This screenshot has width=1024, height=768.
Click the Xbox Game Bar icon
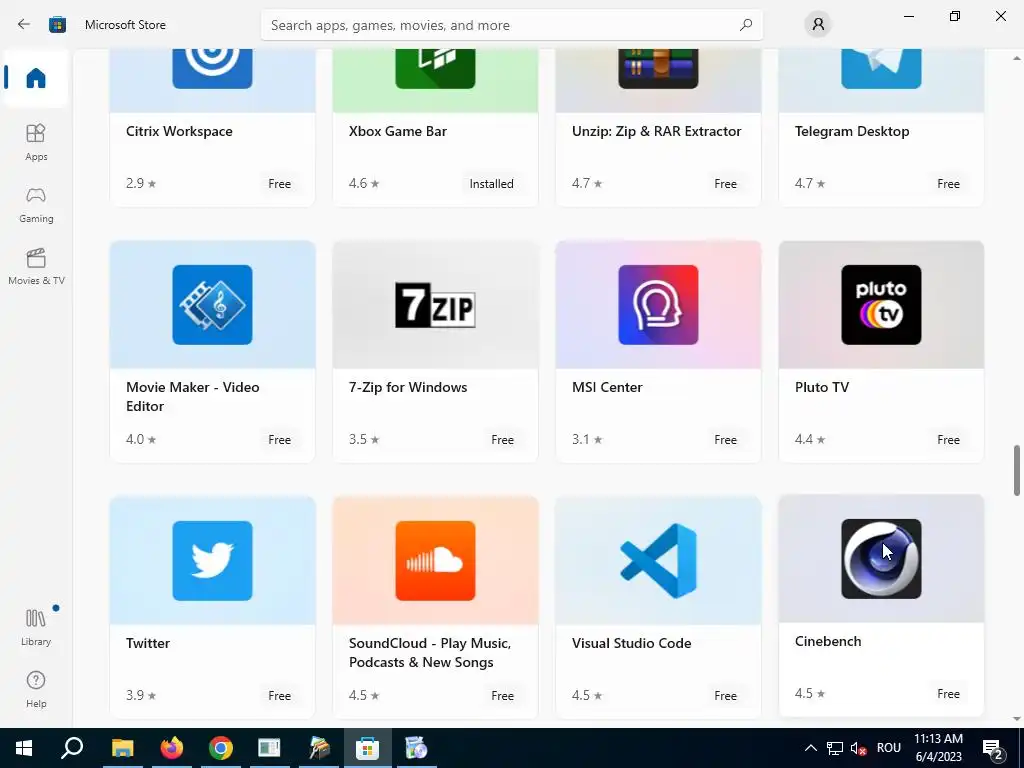click(x=435, y=68)
